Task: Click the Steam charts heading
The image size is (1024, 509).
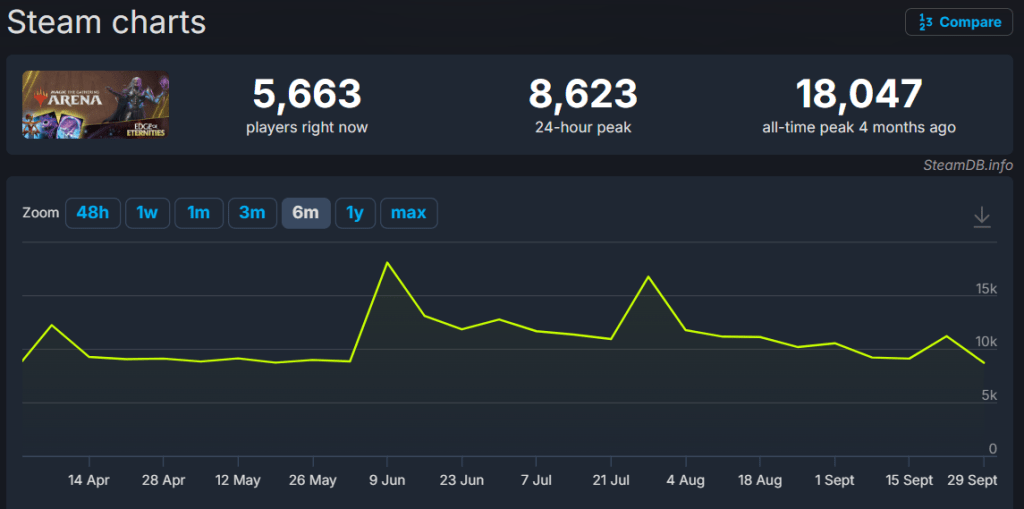Action: pyautogui.click(x=107, y=21)
